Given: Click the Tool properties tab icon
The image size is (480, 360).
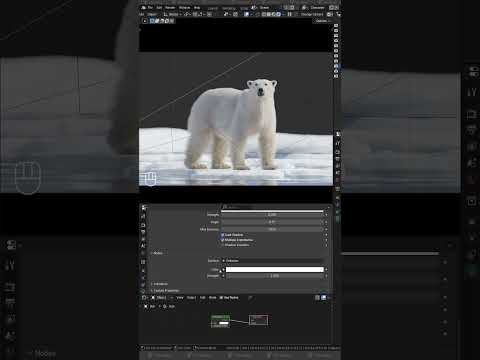Looking at the screenshot, I should 143,208.
